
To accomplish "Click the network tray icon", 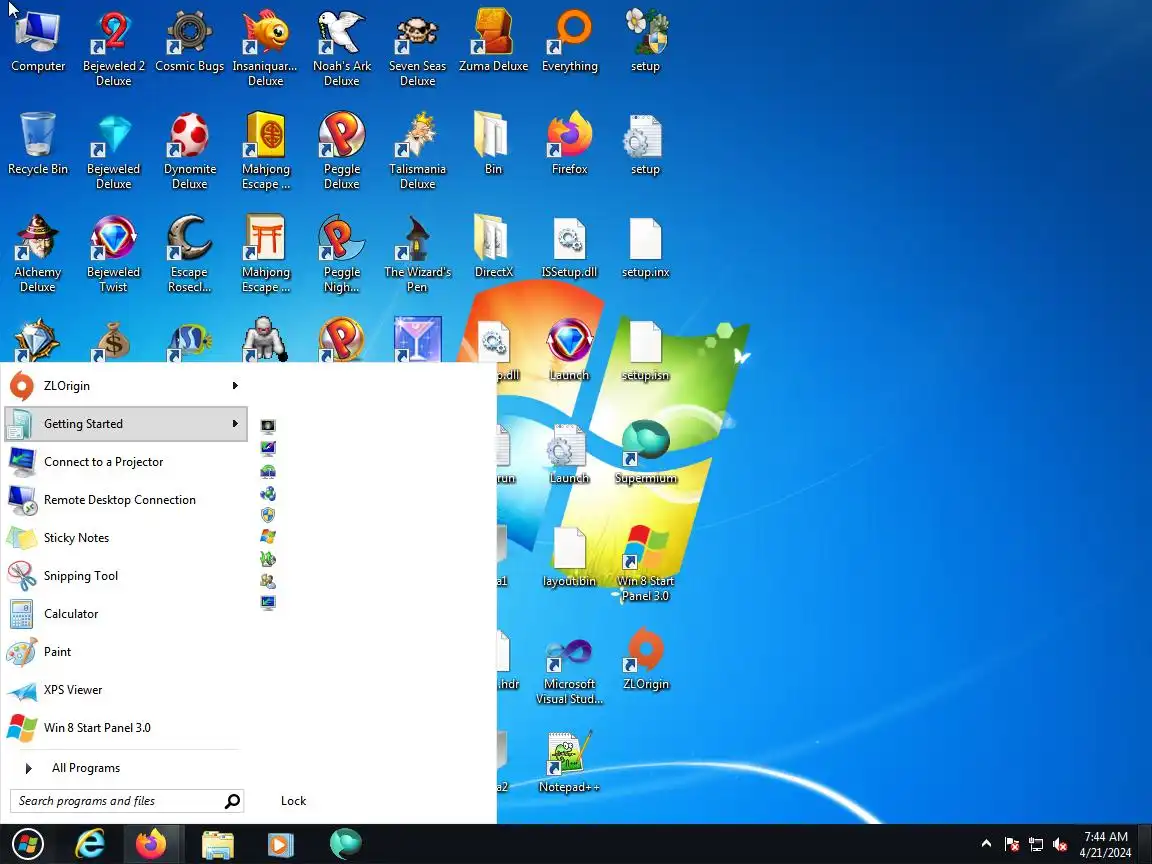I will [1036, 844].
